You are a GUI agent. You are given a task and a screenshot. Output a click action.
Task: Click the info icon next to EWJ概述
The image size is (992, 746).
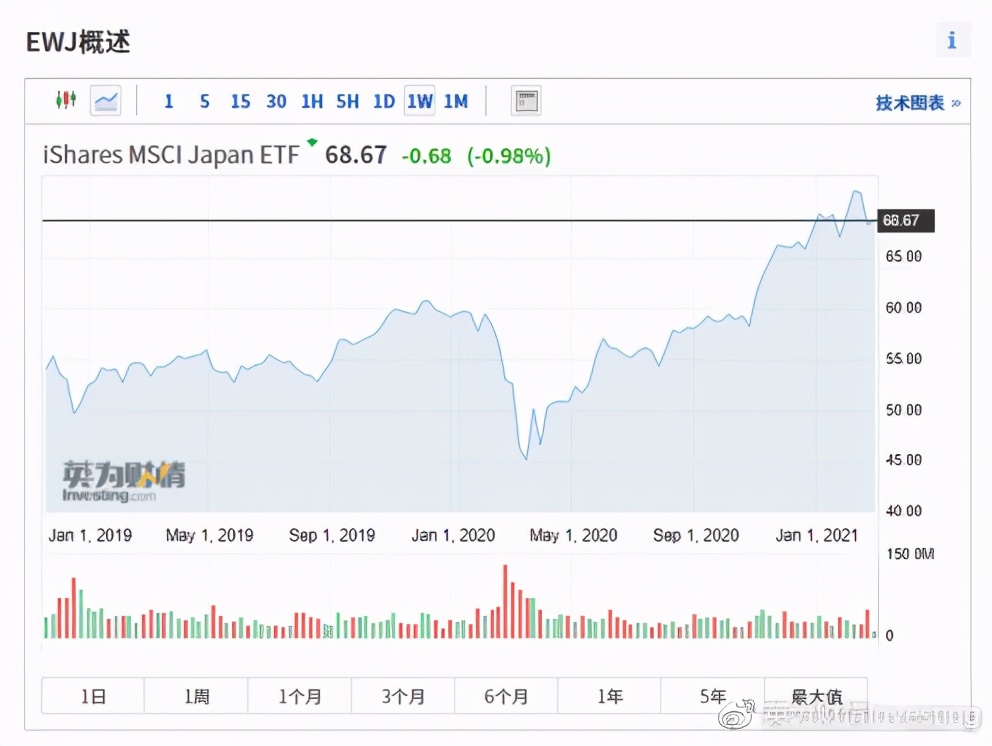tap(951, 40)
